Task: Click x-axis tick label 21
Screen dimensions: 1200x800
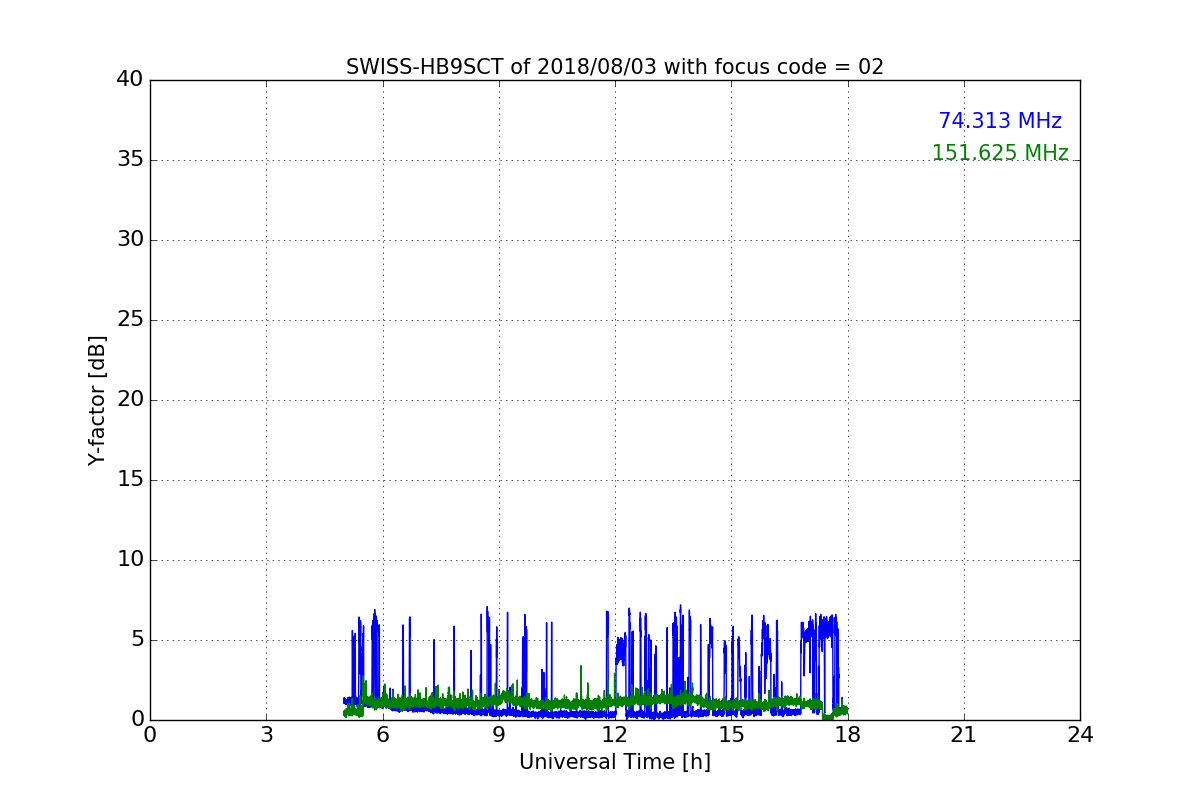Action: (964, 735)
